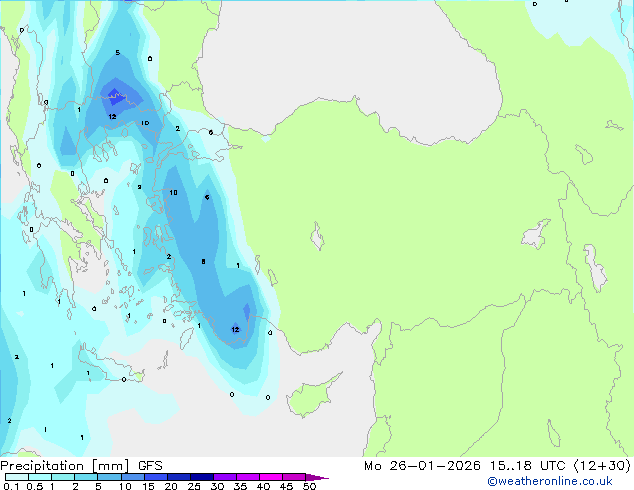Click the 20–25 mm legend swatch
Viewport: 634px width, 490px height.
coord(179,477)
